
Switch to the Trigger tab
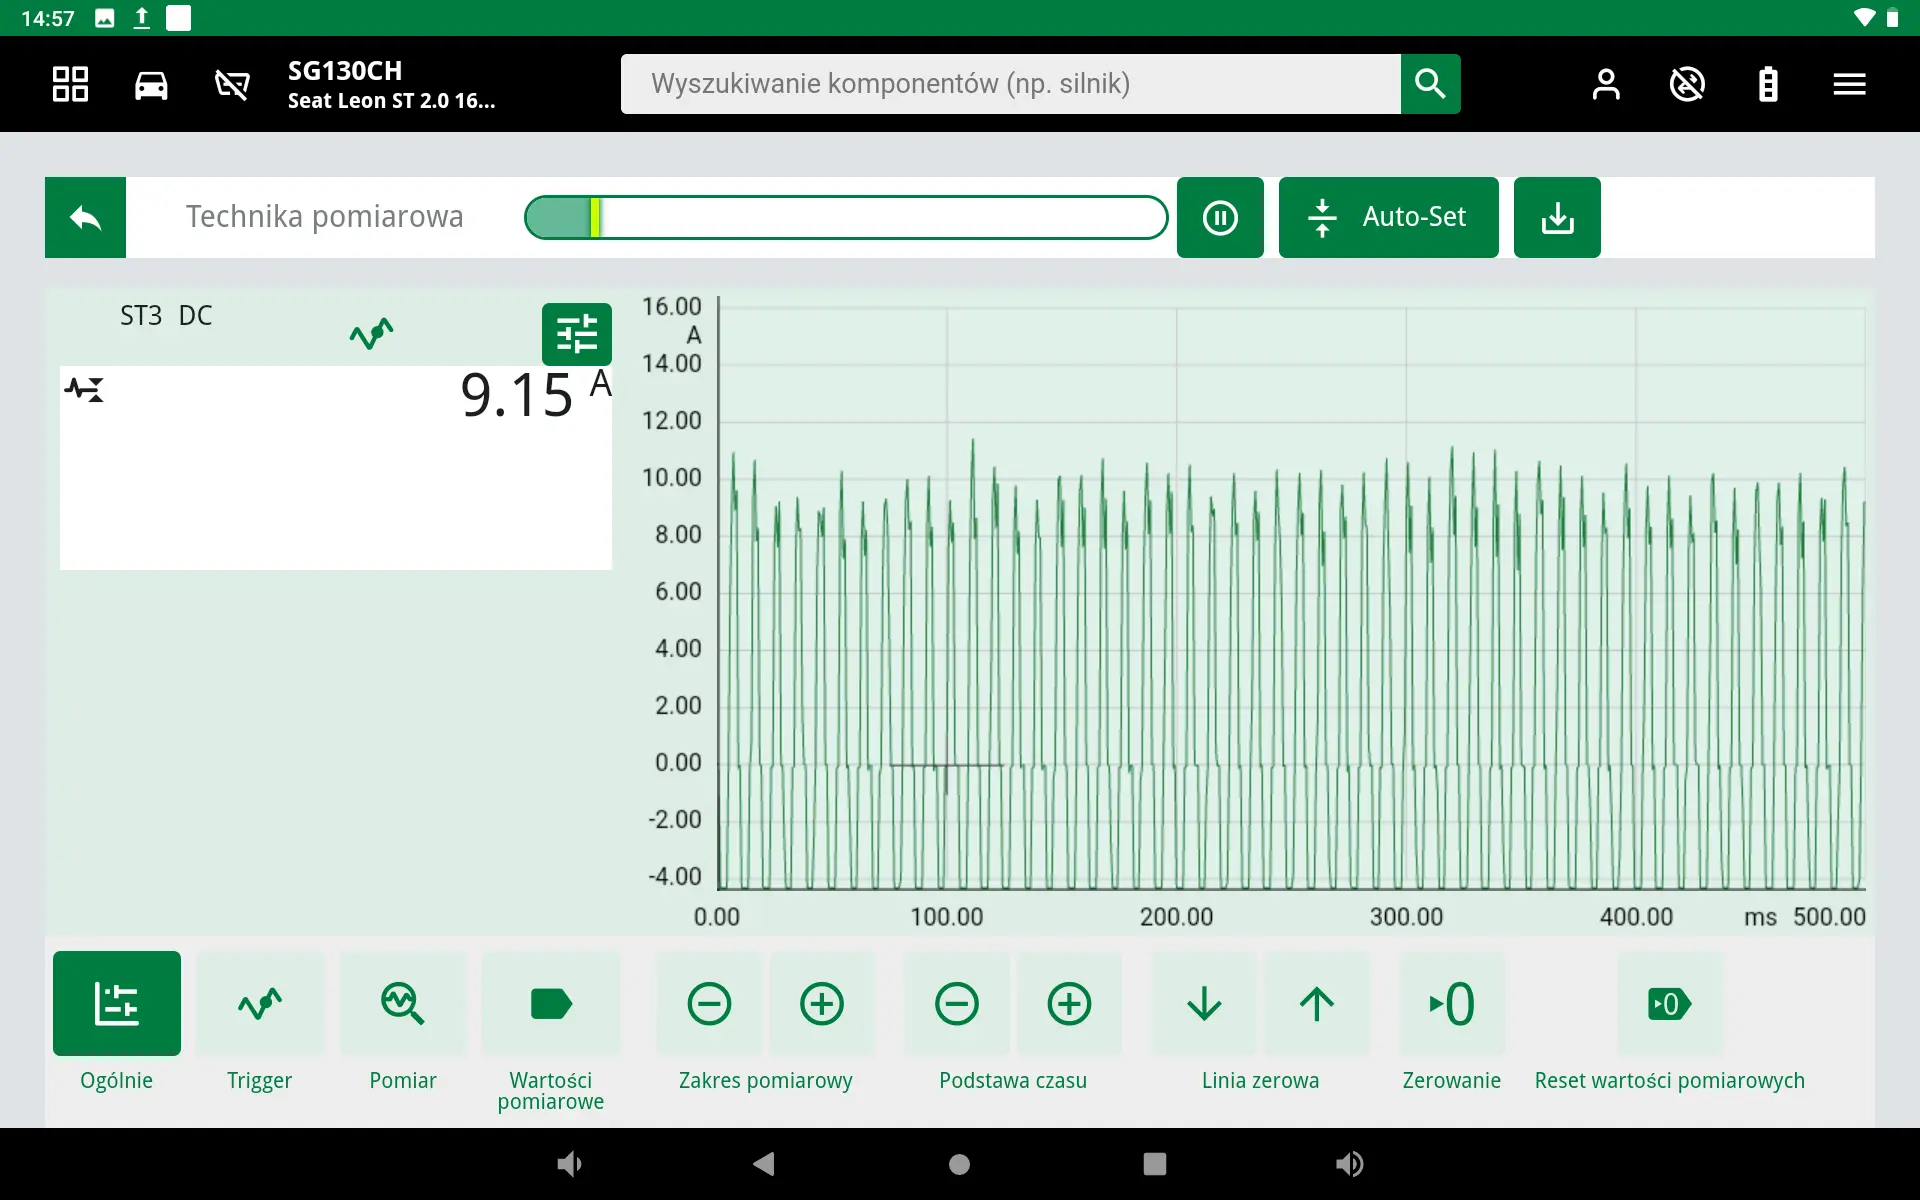click(x=260, y=1003)
